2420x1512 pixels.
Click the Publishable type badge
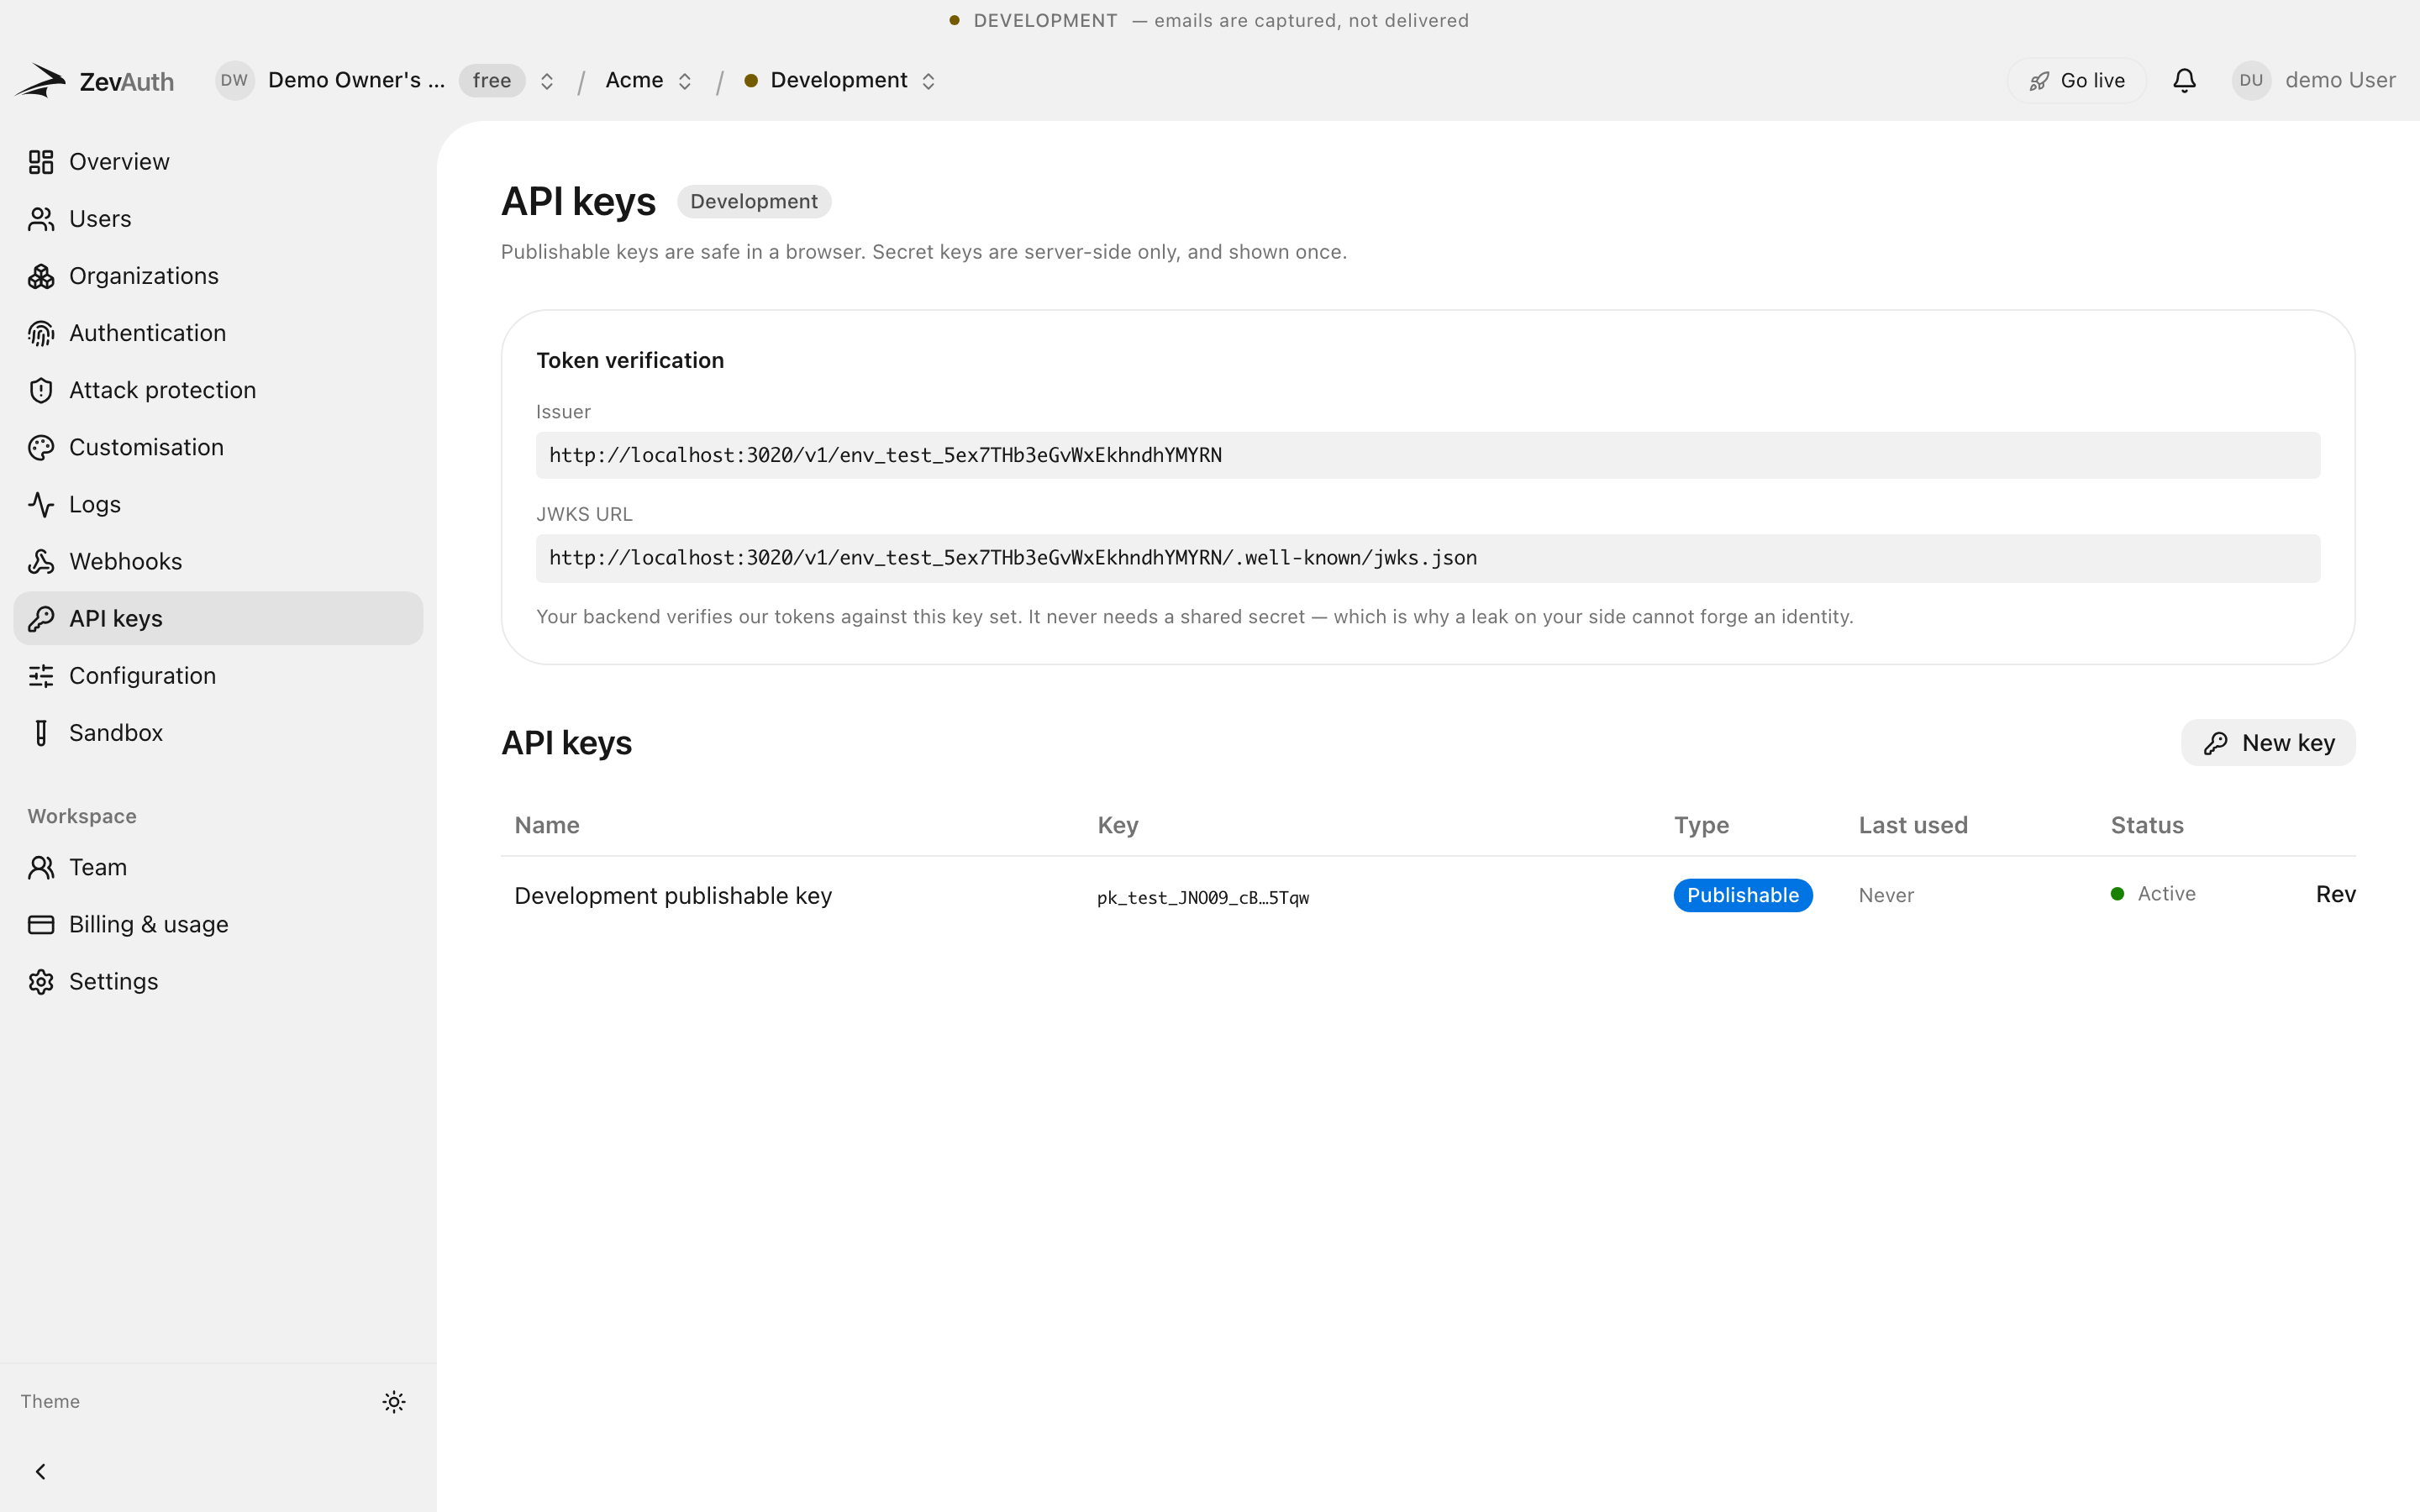(x=1743, y=895)
